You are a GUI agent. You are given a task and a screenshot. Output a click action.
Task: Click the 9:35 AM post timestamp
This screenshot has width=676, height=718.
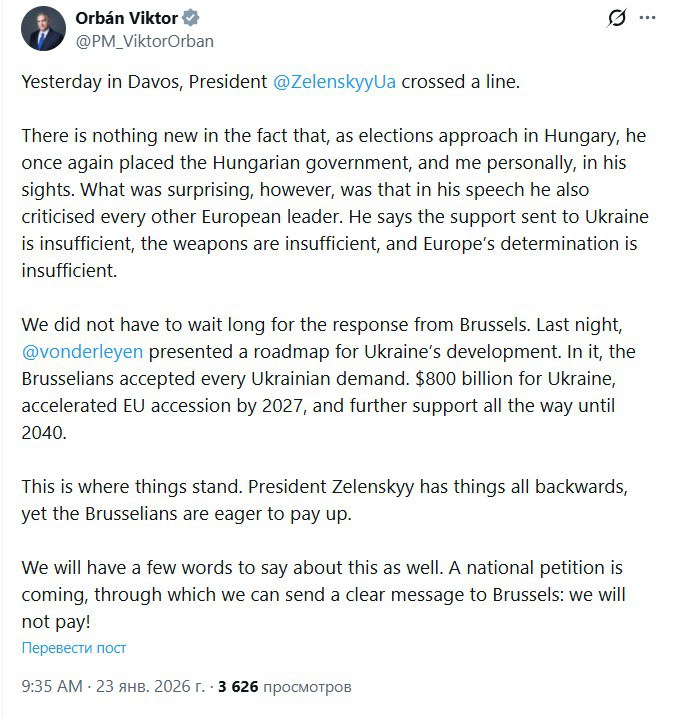tap(51, 688)
